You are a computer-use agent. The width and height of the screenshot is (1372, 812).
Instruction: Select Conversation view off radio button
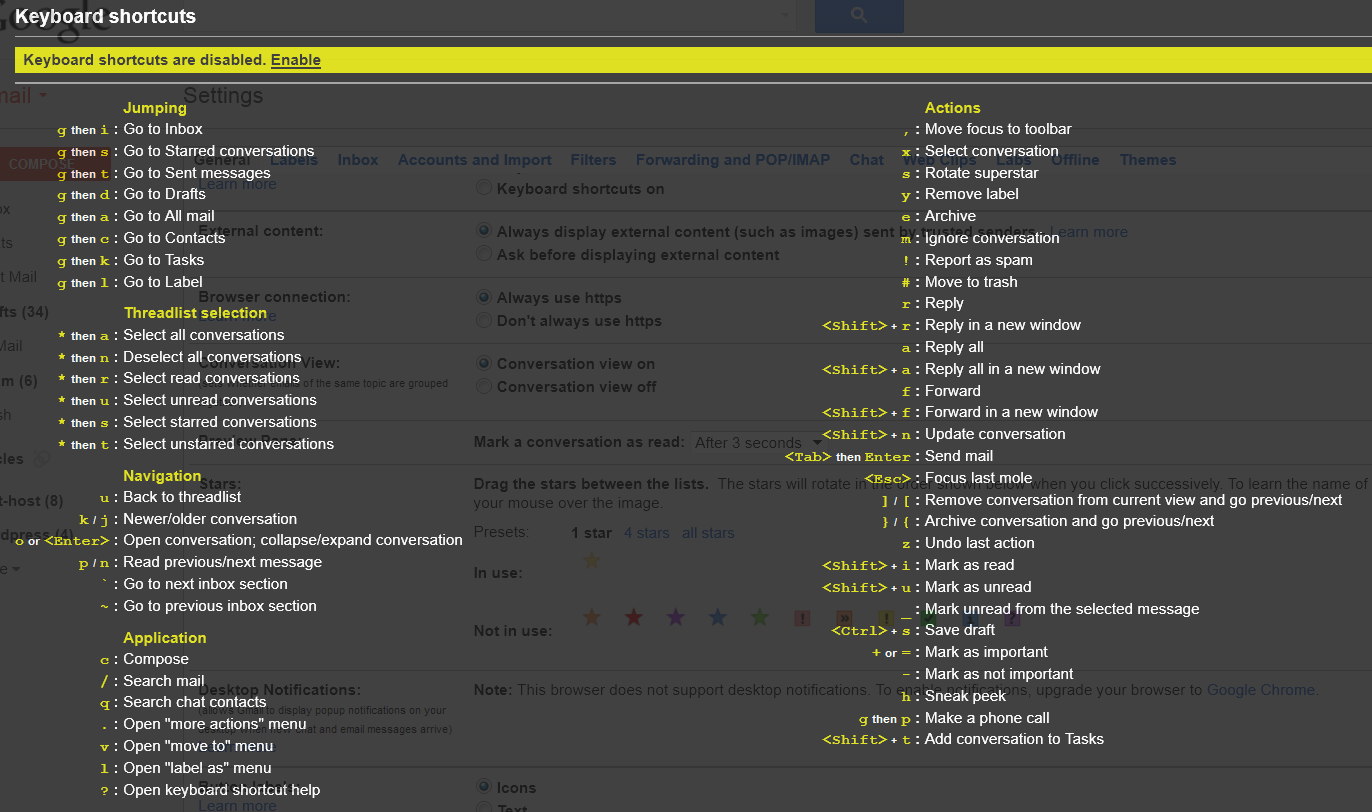click(484, 386)
